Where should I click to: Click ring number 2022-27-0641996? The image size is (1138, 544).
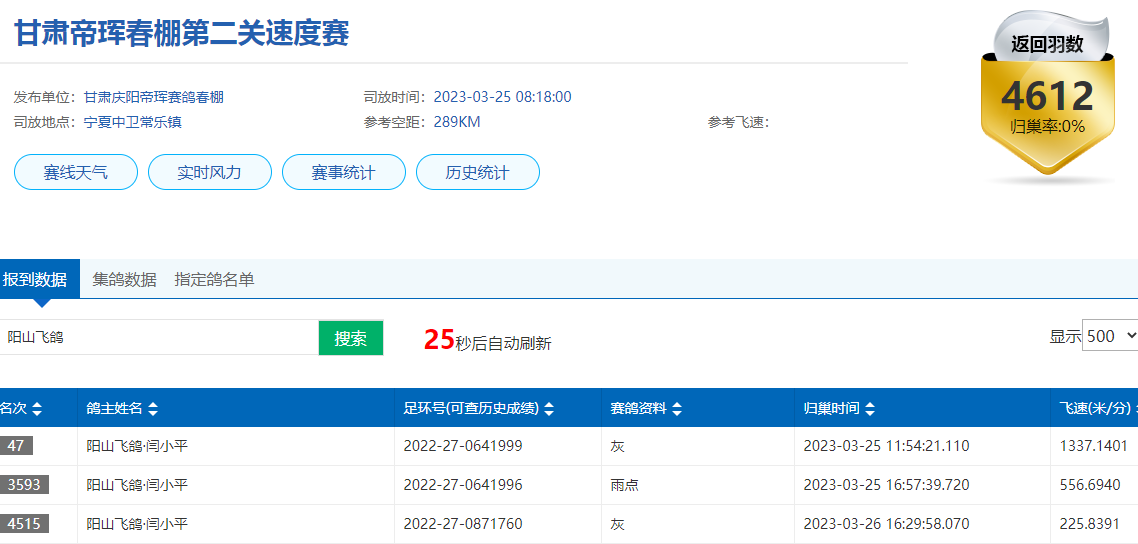463,485
